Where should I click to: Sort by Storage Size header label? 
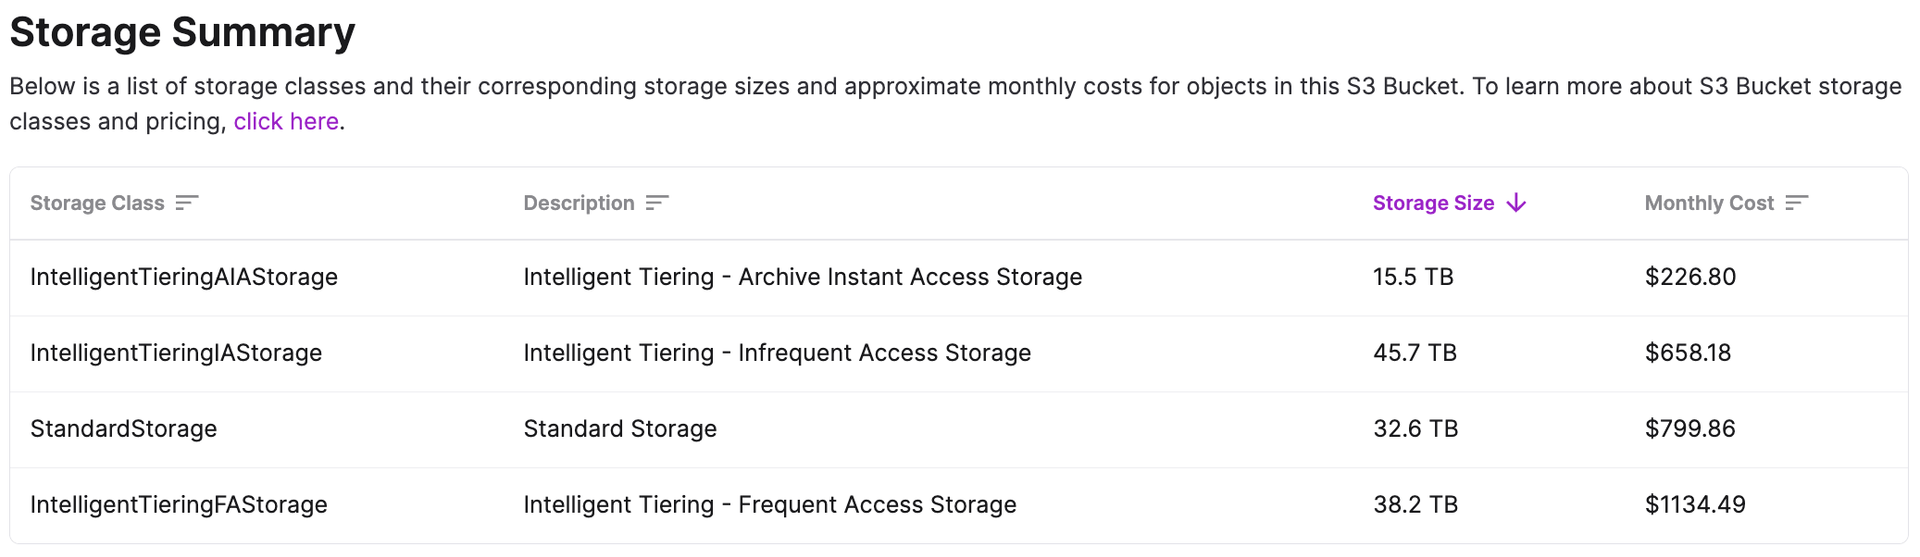[1433, 203]
